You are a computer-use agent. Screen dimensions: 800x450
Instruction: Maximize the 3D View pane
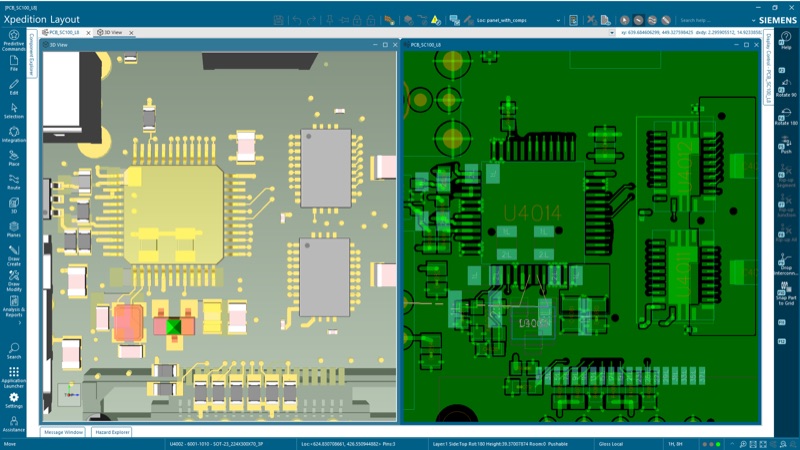click(x=385, y=45)
